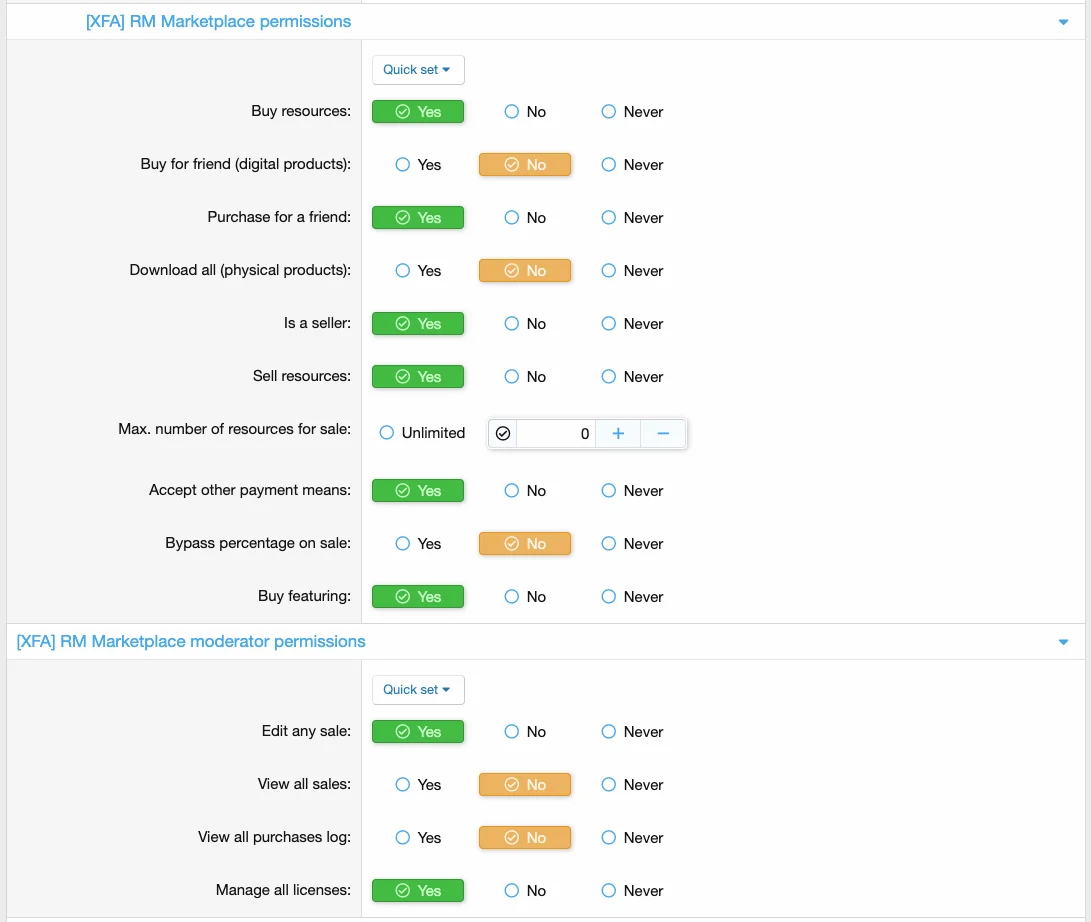
Task: Click green Yes button for Buy featuring
Action: [417, 596]
